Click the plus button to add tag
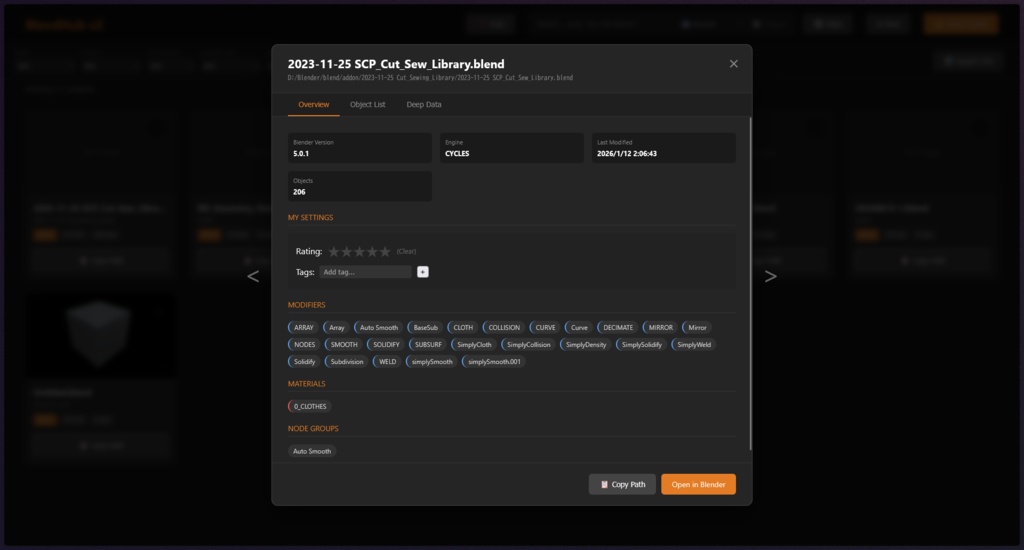The height and width of the screenshot is (550, 1024). [423, 272]
